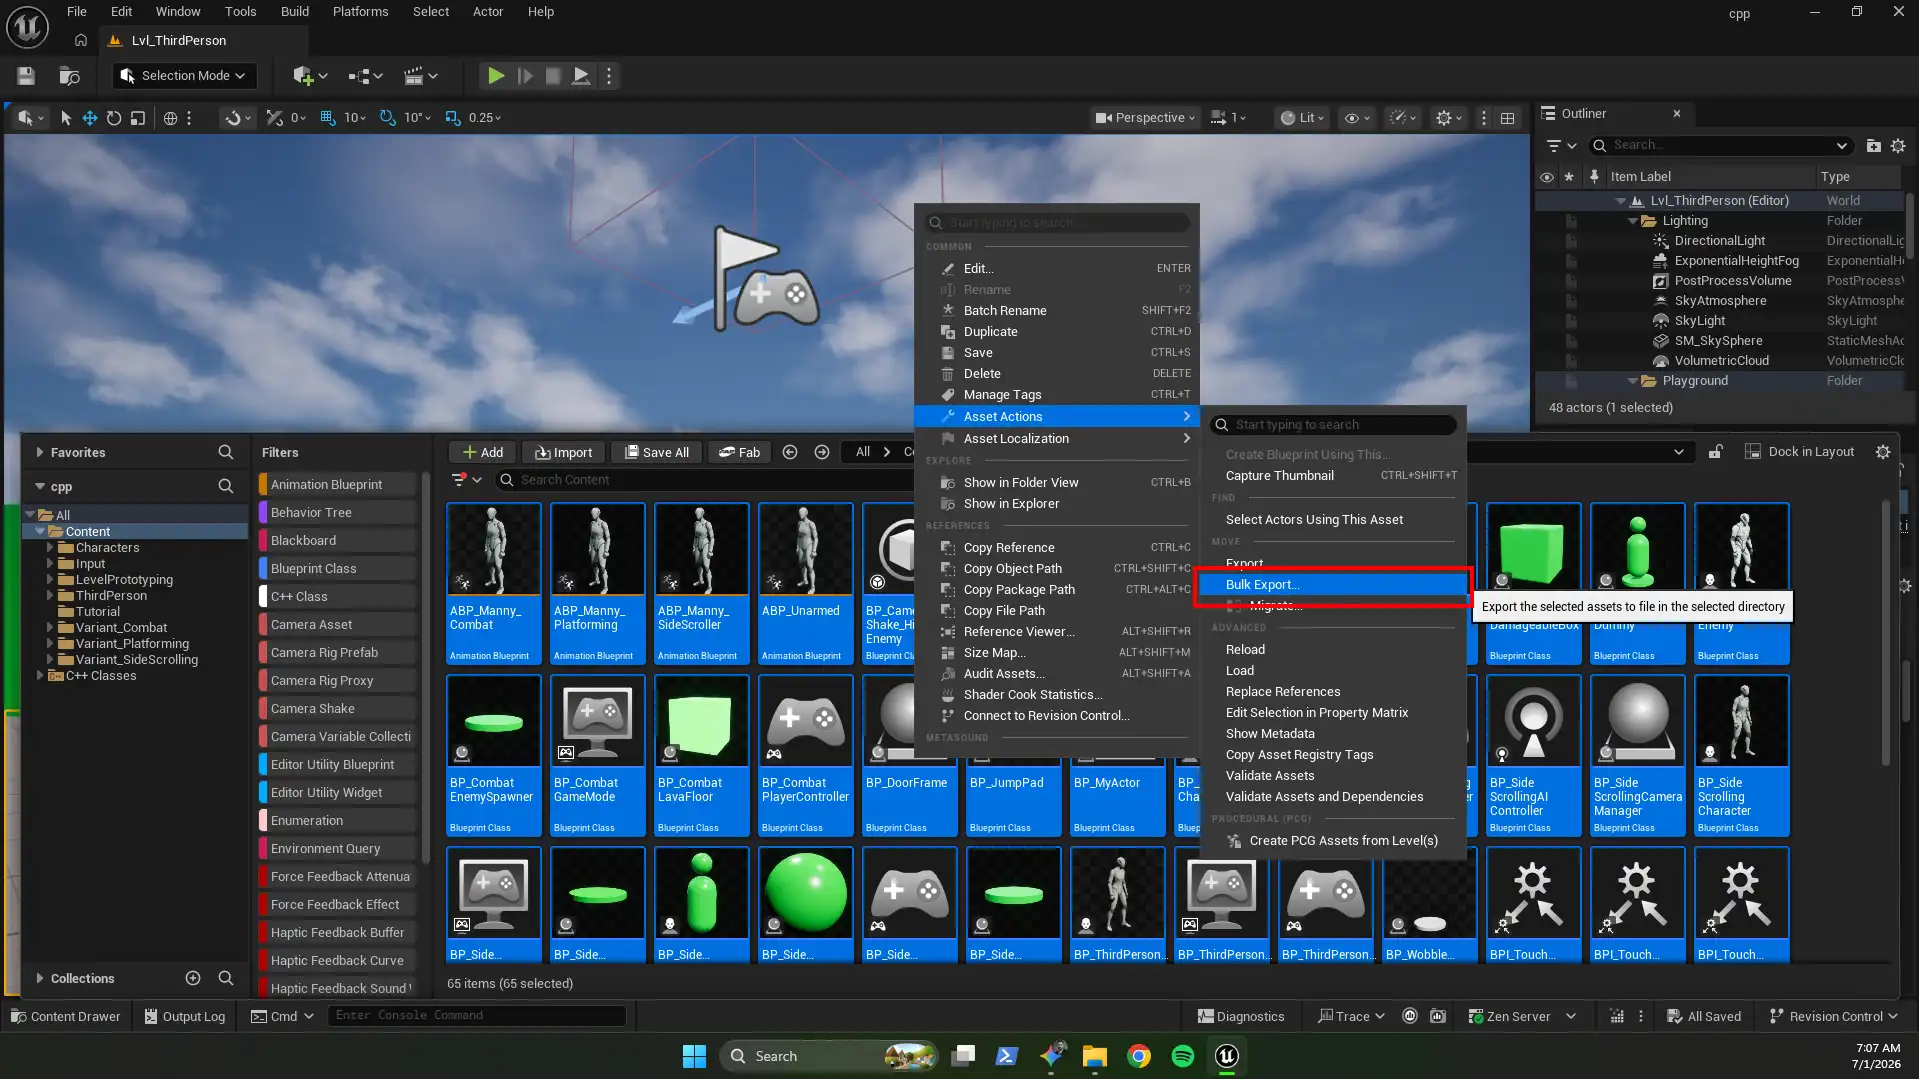
Task: Choose Bulk Export in Asset Actions submenu
Action: tap(1333, 585)
